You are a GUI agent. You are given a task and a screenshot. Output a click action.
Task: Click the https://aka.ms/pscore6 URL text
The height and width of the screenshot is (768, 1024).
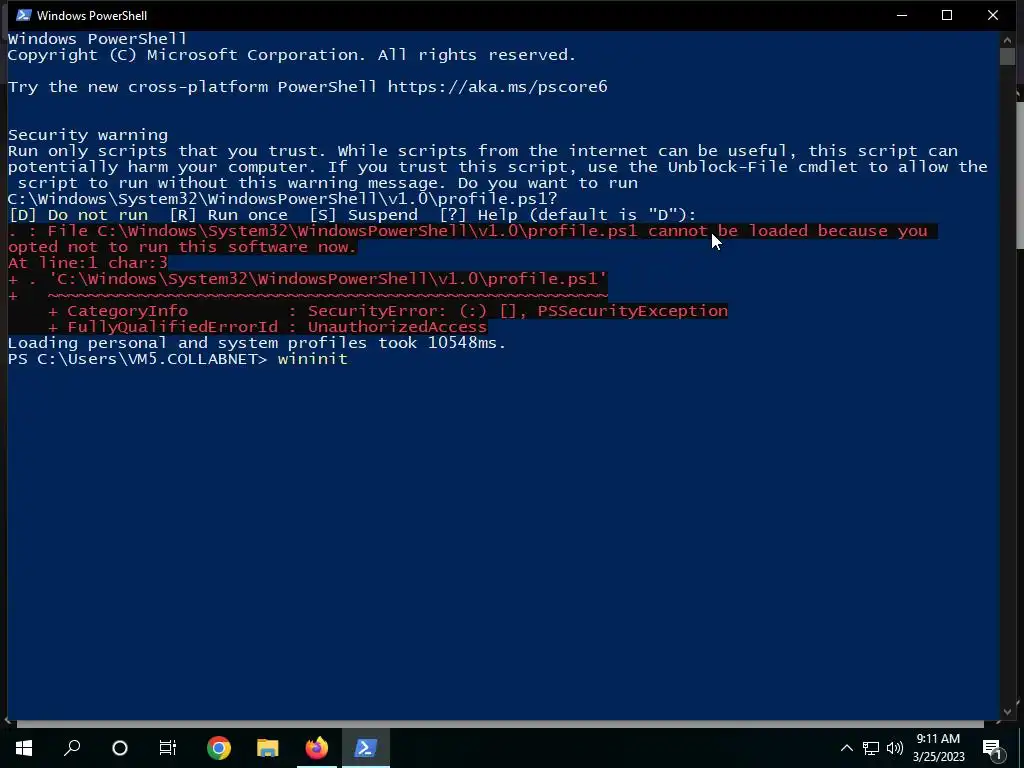click(498, 87)
